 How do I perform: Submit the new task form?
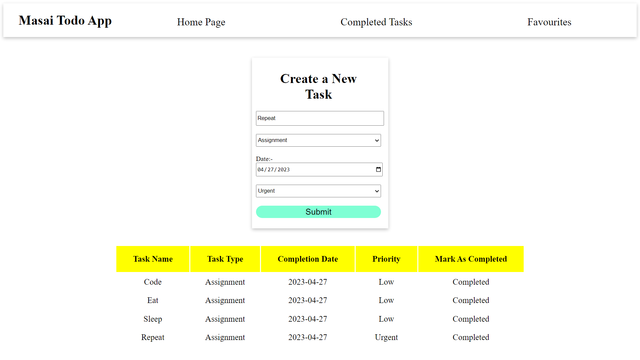318,212
